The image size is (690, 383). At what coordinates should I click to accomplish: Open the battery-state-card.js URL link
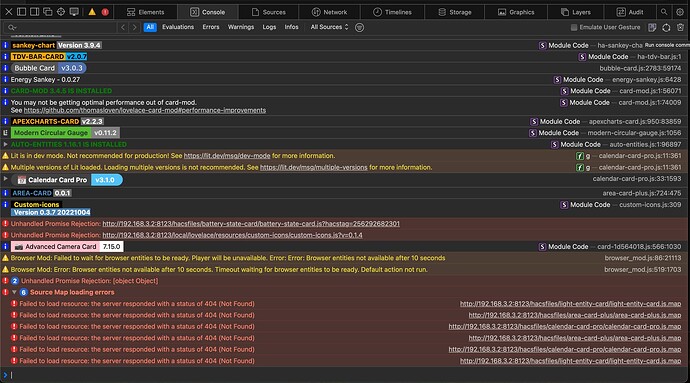click(x=251, y=224)
